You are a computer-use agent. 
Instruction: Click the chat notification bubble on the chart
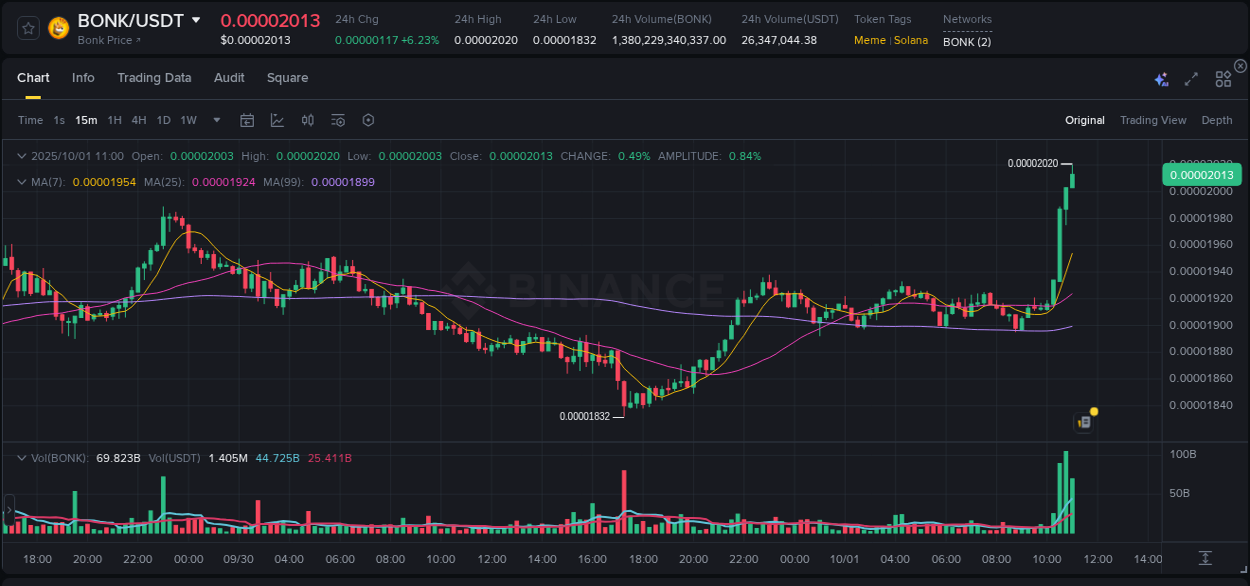(1083, 422)
